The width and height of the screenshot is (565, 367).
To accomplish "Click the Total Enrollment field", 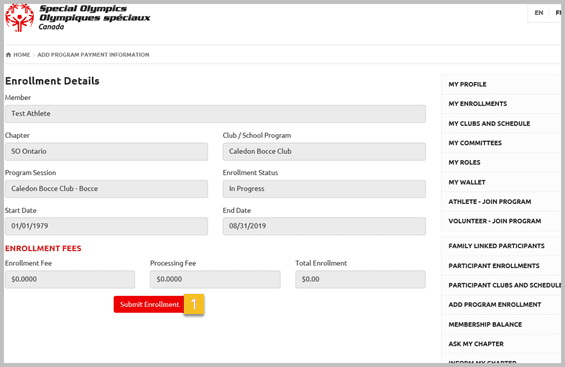I will tap(360, 279).
